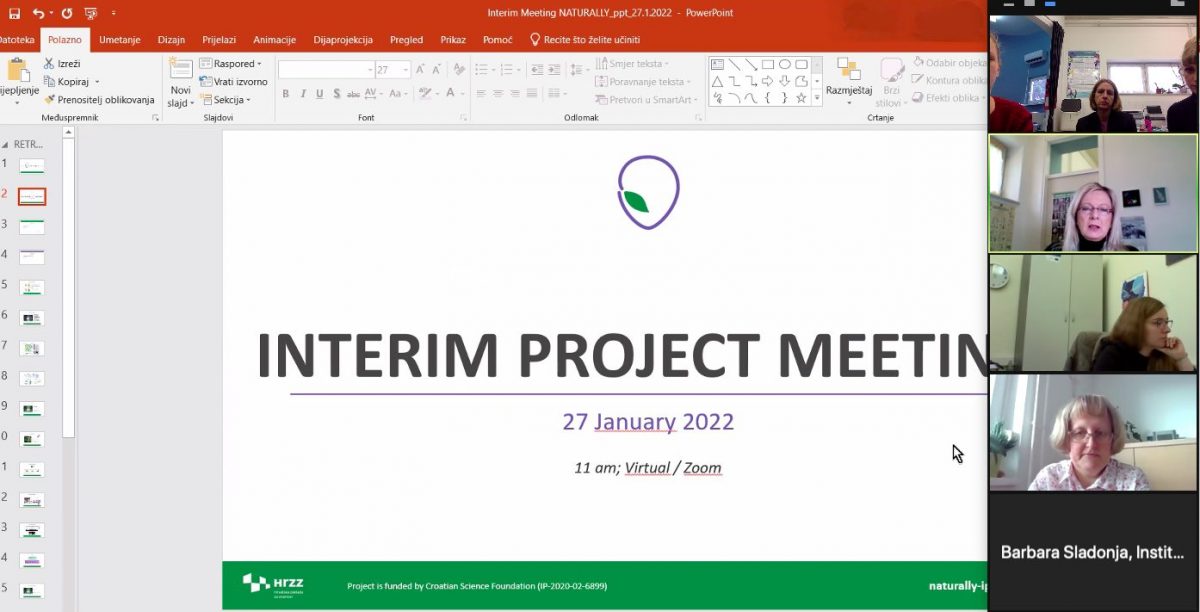Image resolution: width=1200 pixels, height=612 pixels.
Task: Click the Razmještaj arrange button
Action: [849, 80]
